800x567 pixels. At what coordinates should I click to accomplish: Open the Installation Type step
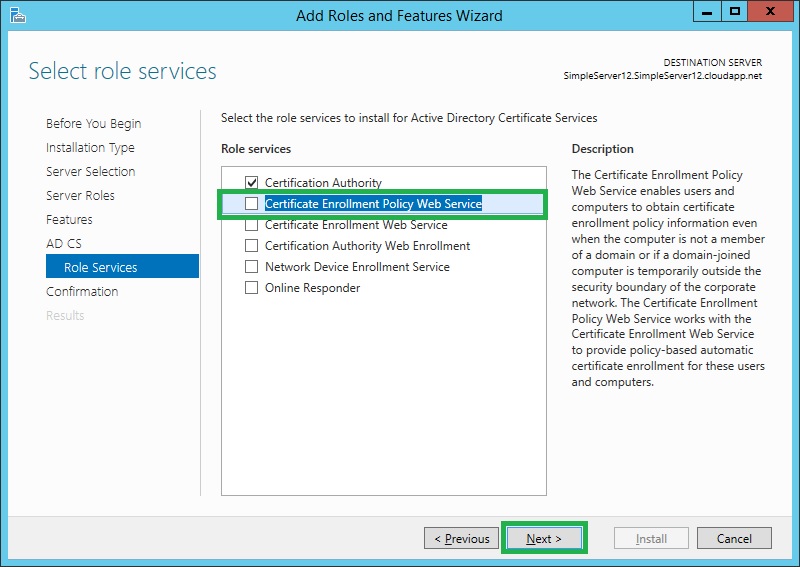[90, 148]
